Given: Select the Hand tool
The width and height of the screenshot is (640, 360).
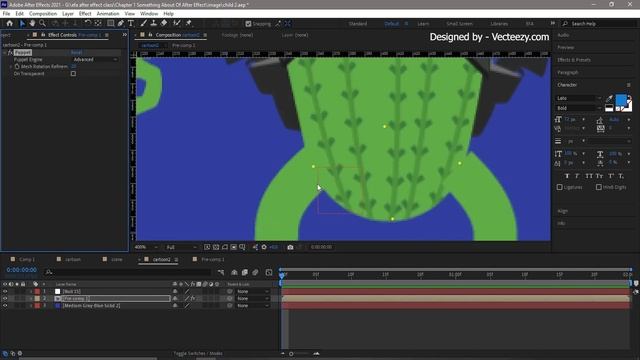Looking at the screenshot, I should pos(32,23).
